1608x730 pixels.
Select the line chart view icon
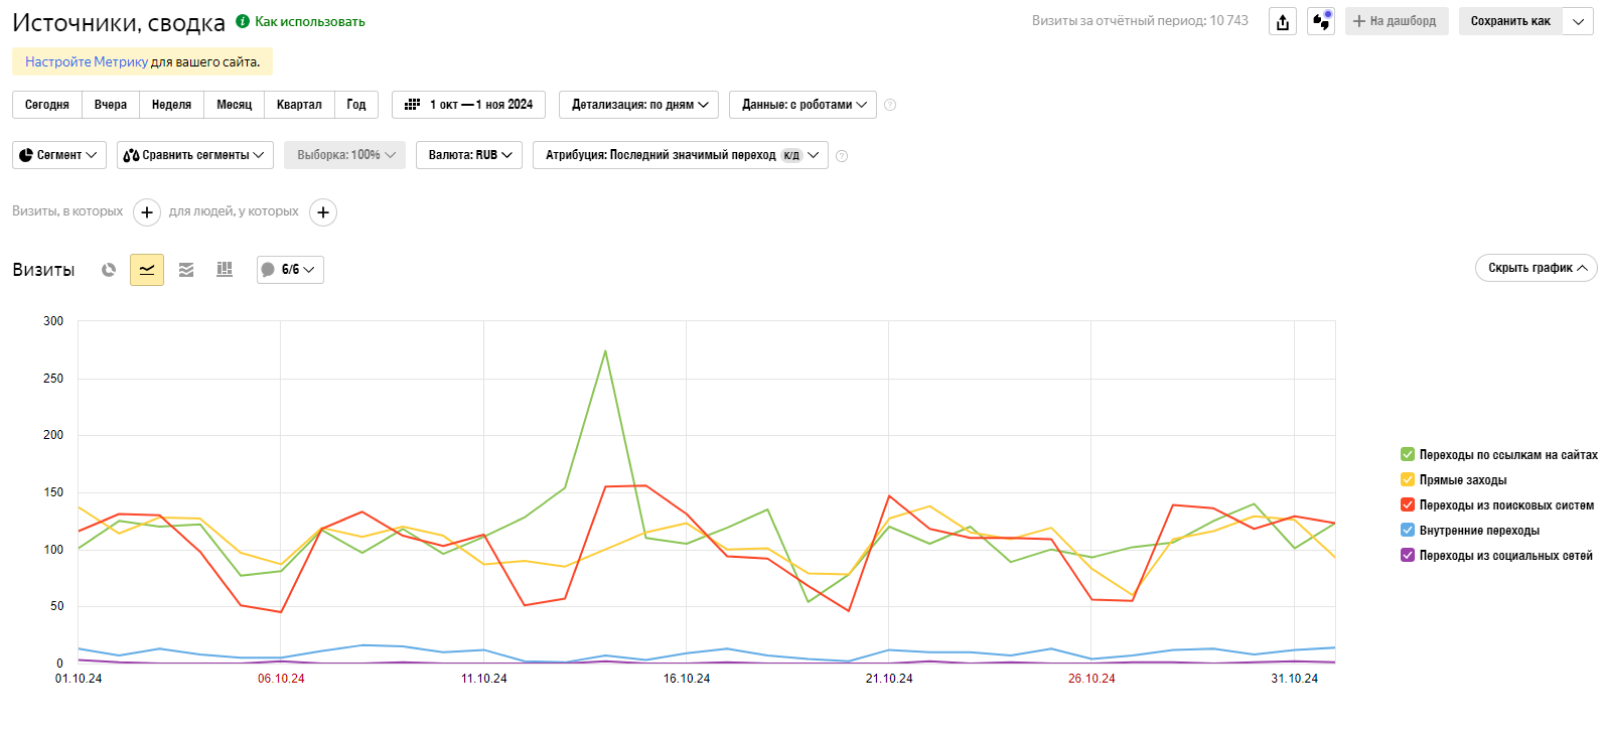(147, 270)
